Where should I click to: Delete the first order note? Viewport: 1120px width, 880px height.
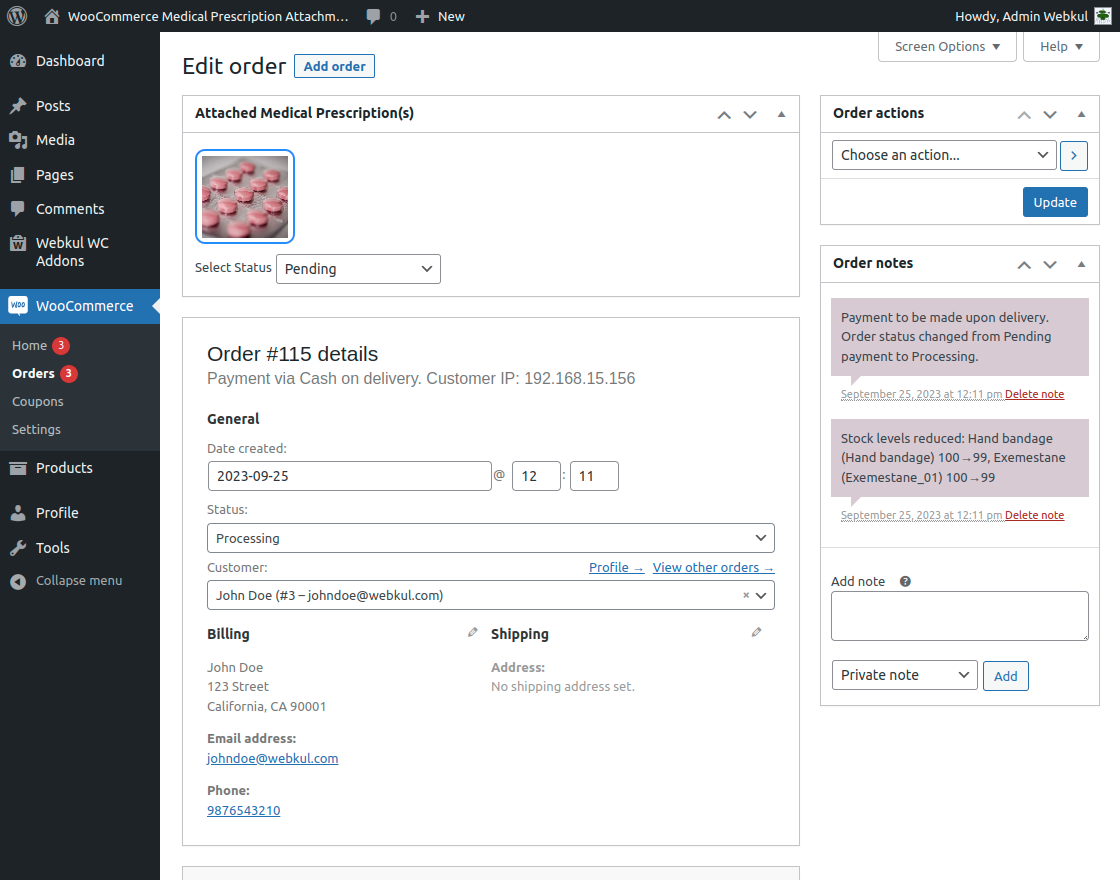(1034, 393)
